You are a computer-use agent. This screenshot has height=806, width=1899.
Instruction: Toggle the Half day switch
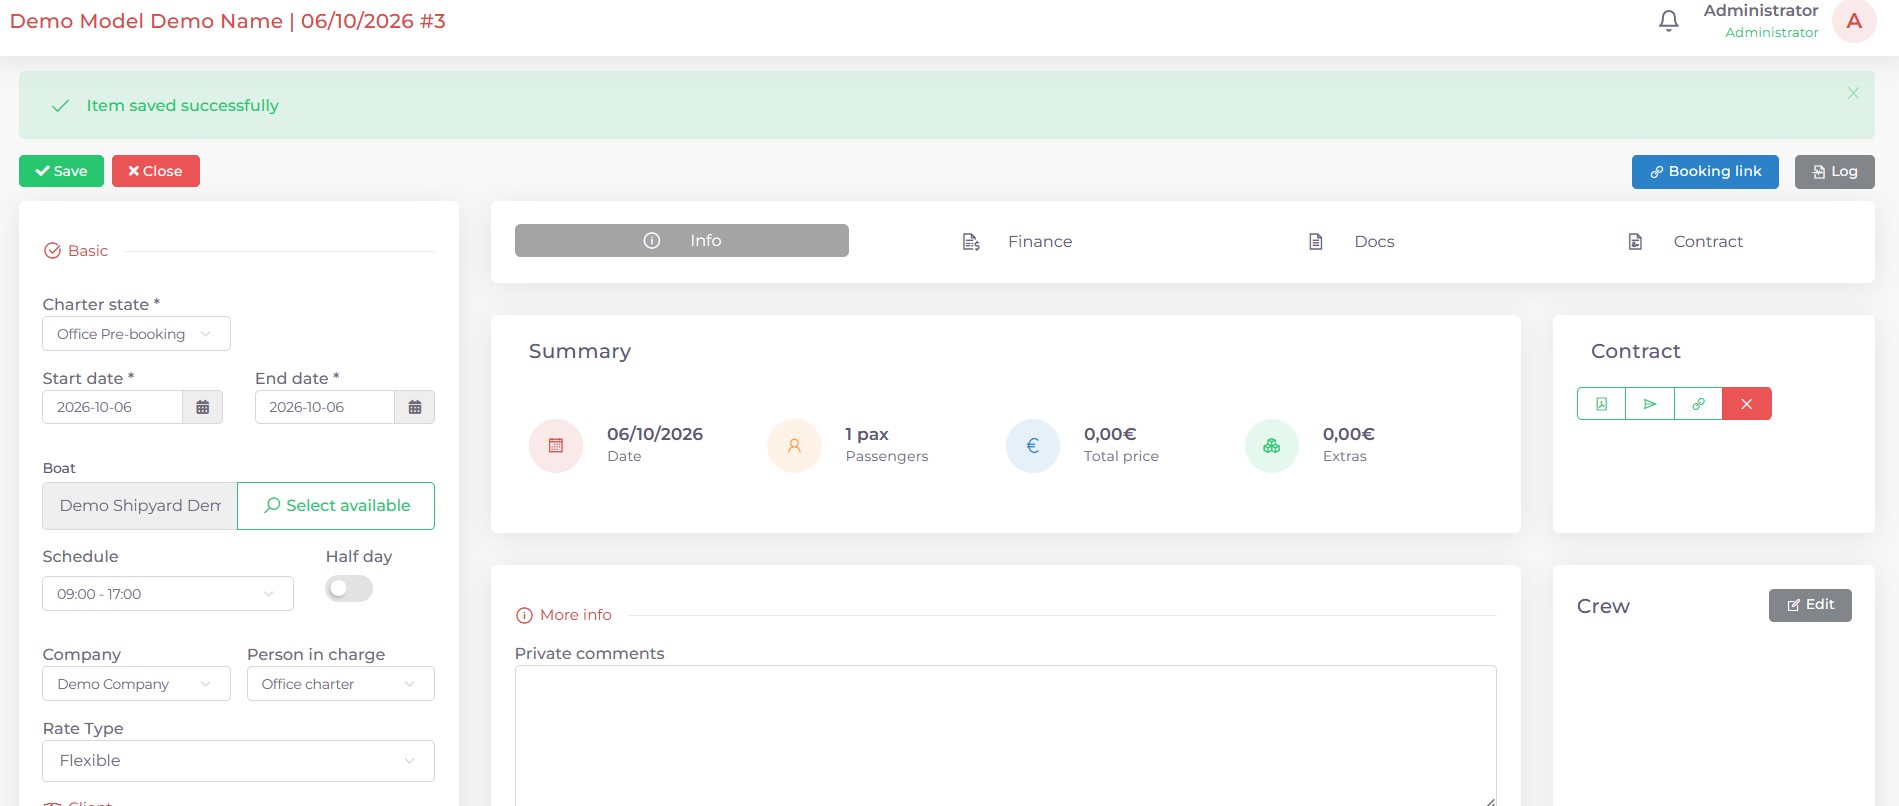(349, 588)
